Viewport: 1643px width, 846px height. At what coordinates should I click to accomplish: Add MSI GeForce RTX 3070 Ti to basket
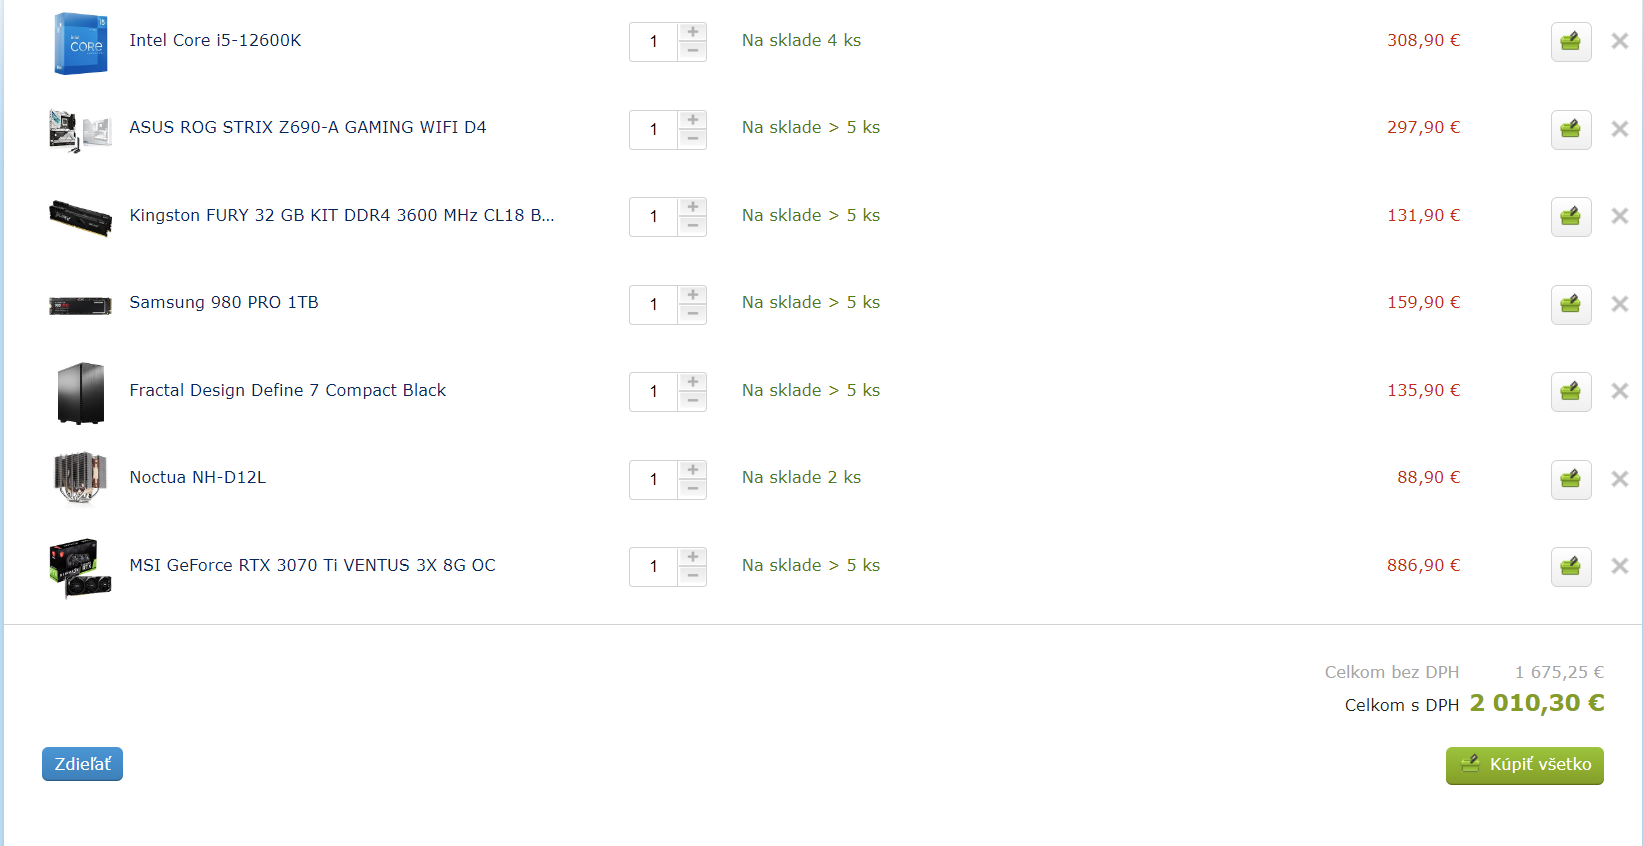click(1570, 567)
